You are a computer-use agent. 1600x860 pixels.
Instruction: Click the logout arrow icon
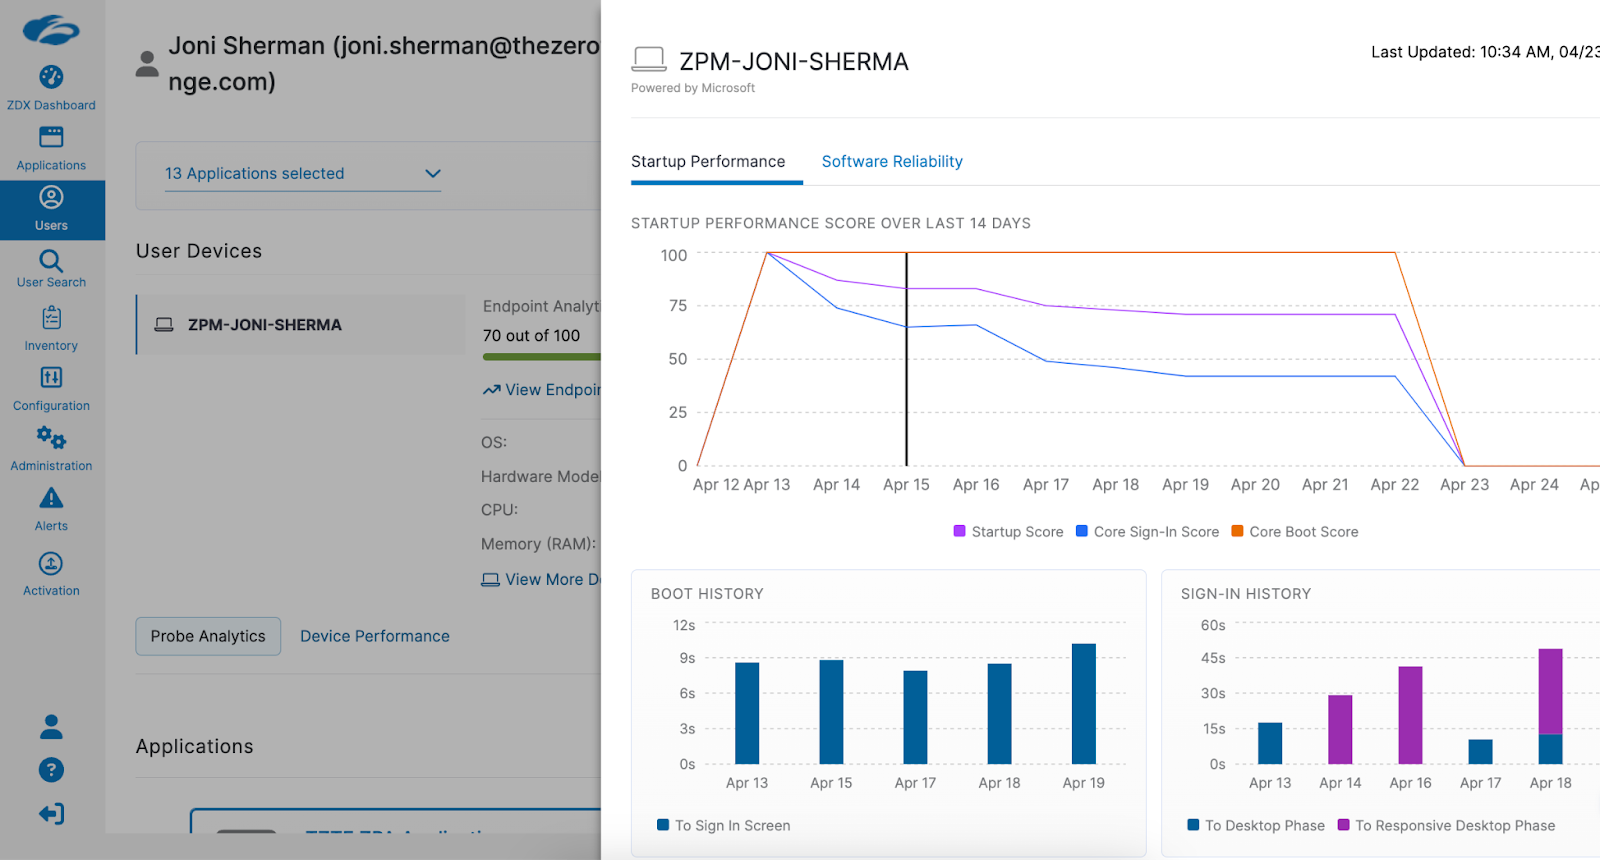coord(51,814)
